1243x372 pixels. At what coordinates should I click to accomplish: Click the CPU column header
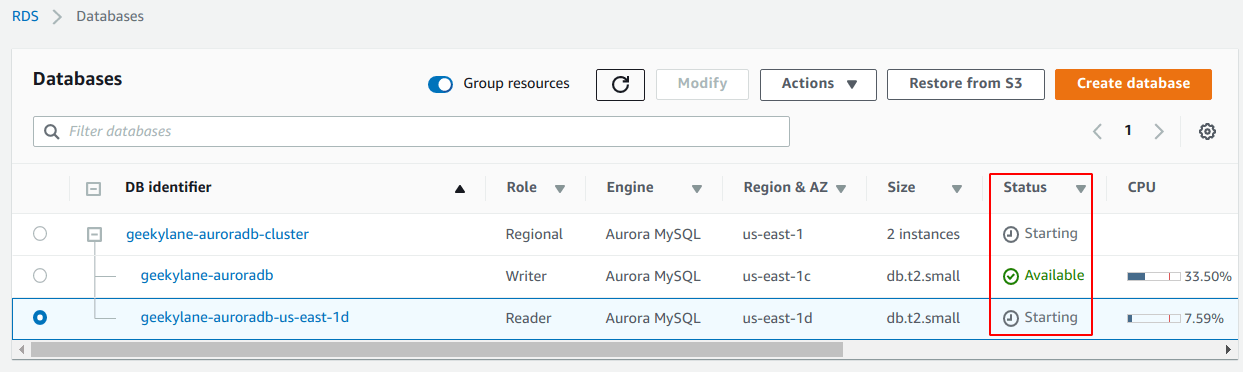click(x=1141, y=187)
